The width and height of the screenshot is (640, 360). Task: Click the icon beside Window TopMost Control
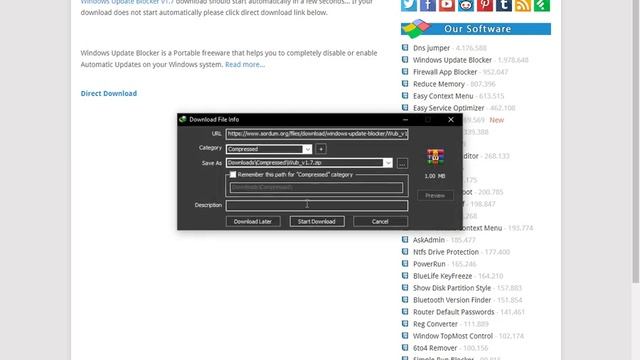click(x=405, y=336)
